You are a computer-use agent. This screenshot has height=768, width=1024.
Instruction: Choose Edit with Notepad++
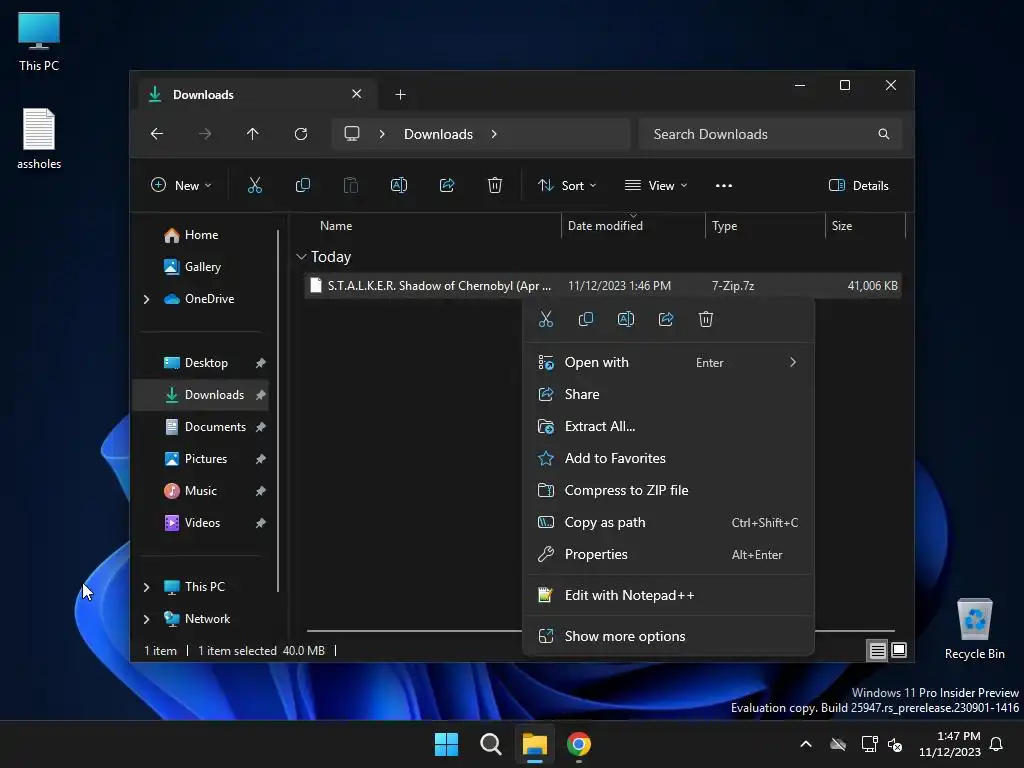tap(668, 596)
